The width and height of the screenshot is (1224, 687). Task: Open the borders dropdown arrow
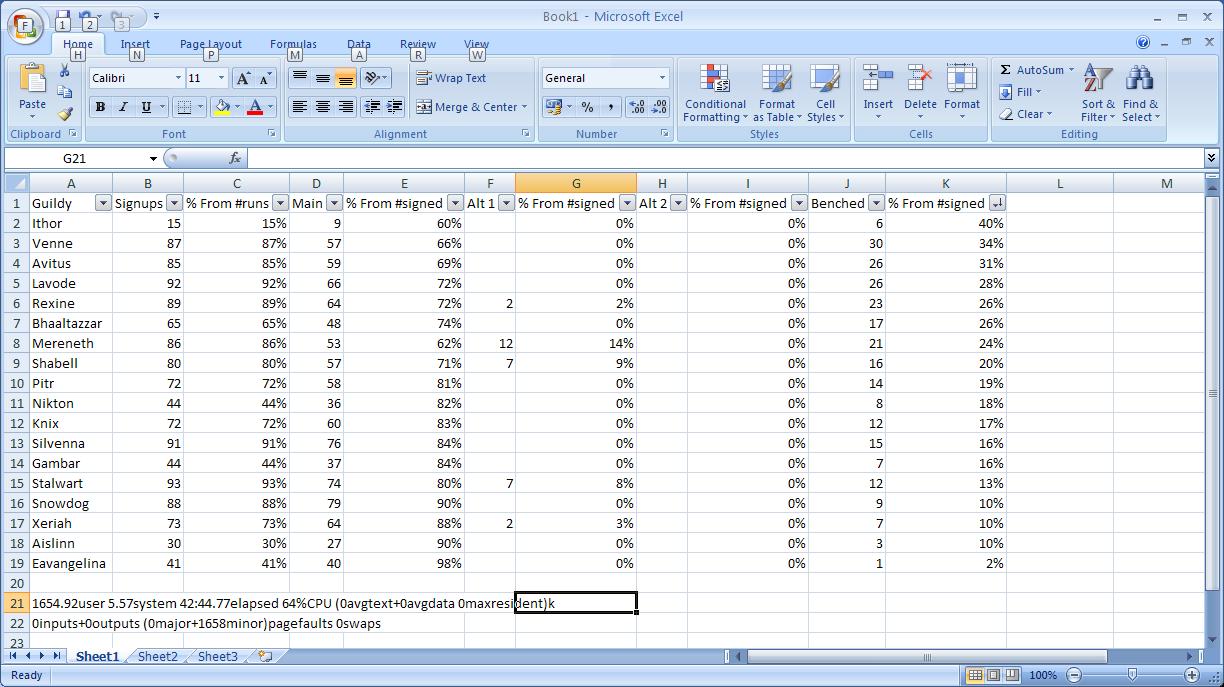click(200, 107)
